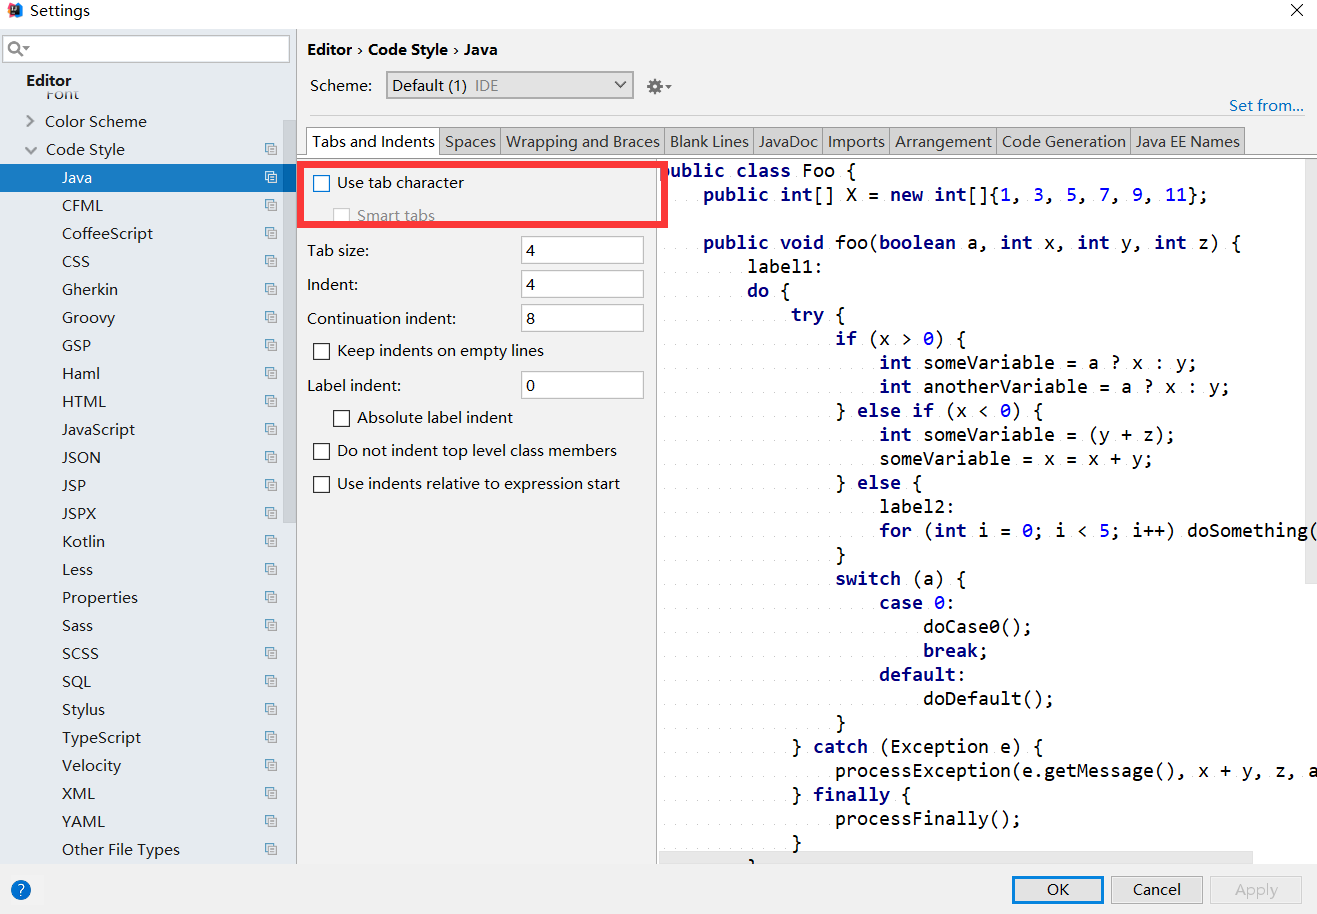The image size is (1317, 914).
Task: Click the scheme icon next to Gherkin
Action: [x=271, y=289]
